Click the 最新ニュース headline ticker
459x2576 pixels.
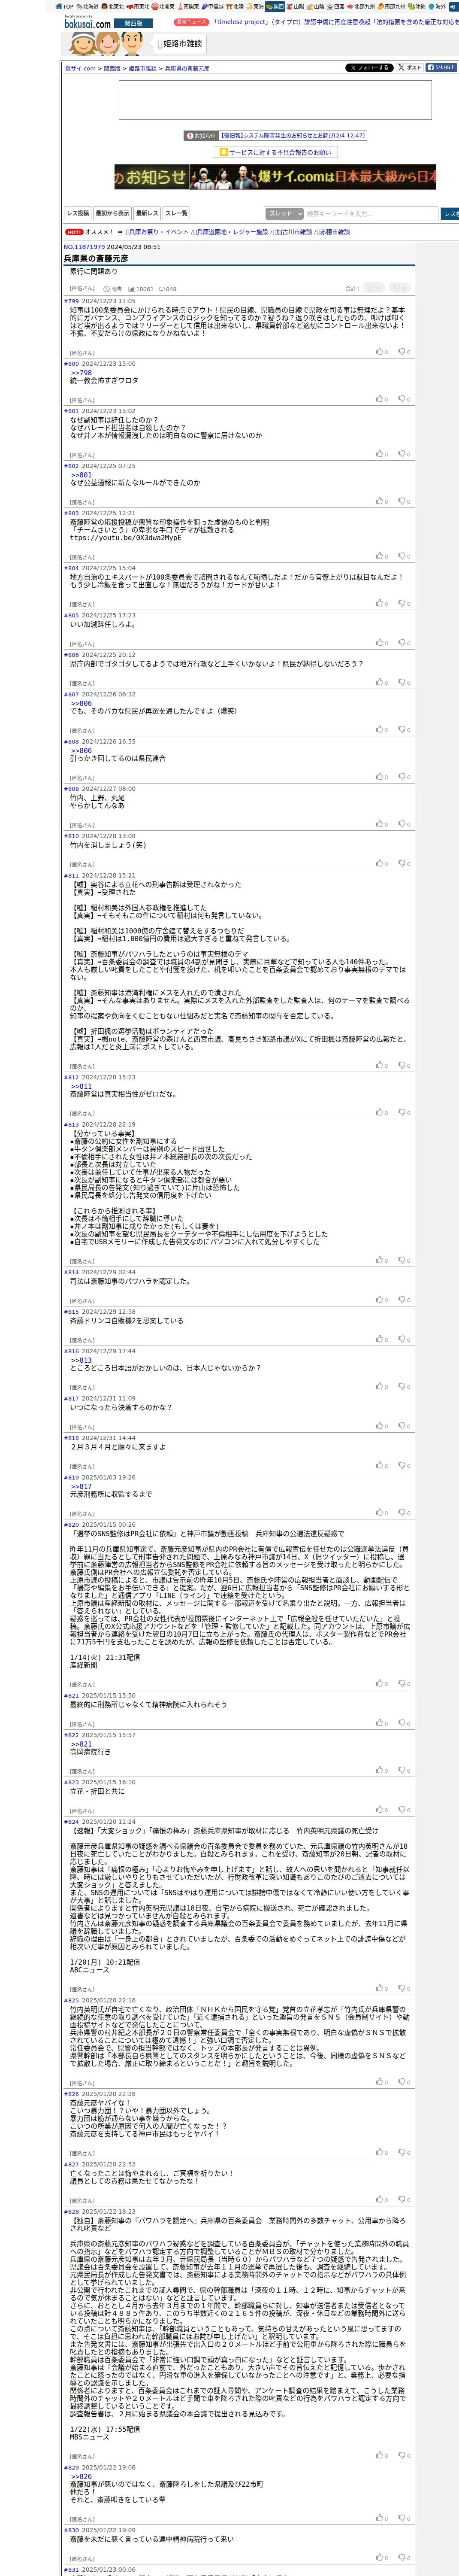coord(334,22)
